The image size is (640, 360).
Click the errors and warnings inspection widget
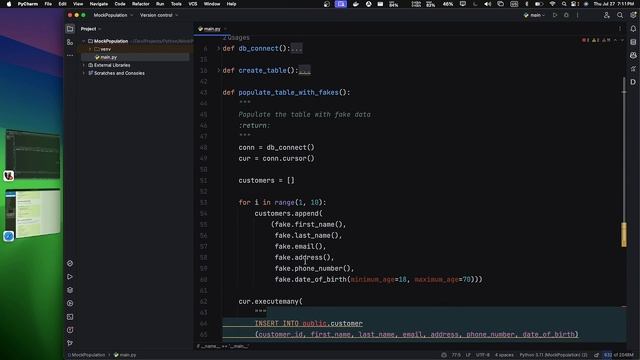[x=596, y=40]
